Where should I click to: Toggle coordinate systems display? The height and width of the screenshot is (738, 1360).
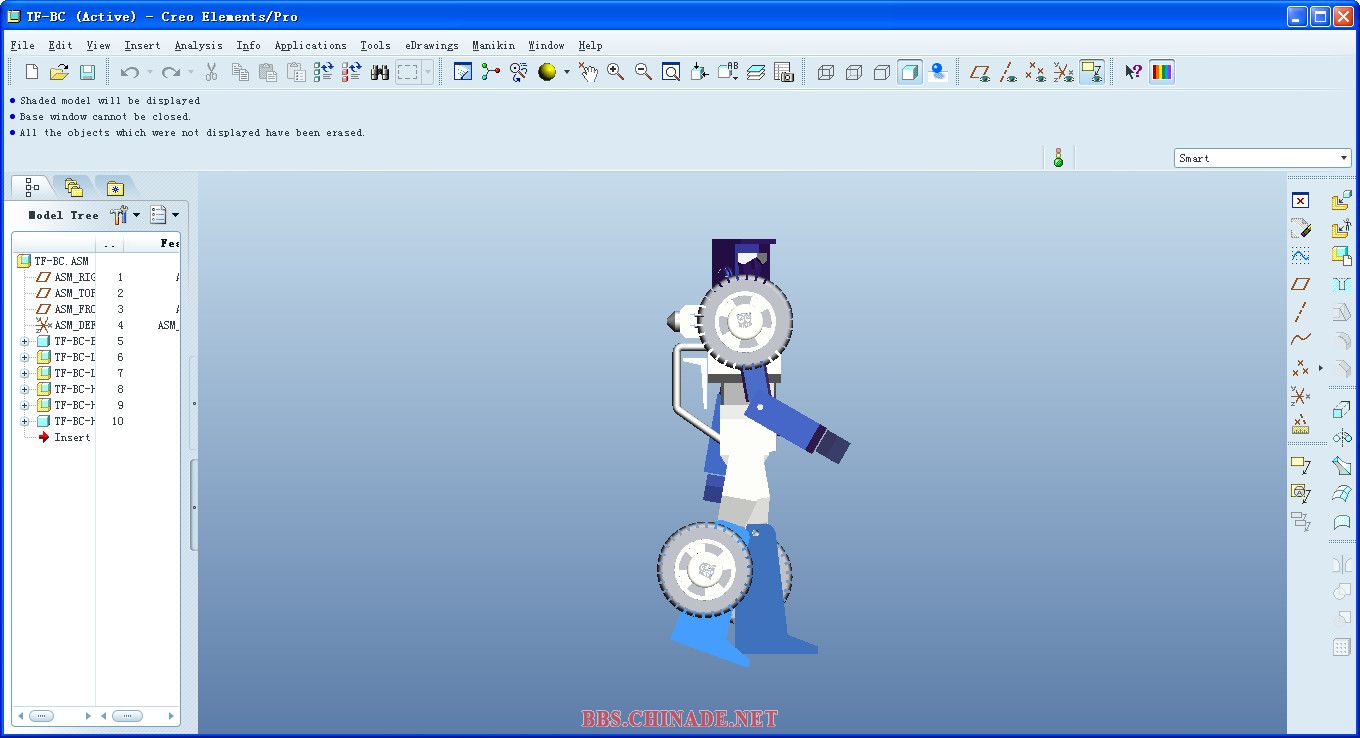[x=1064, y=72]
